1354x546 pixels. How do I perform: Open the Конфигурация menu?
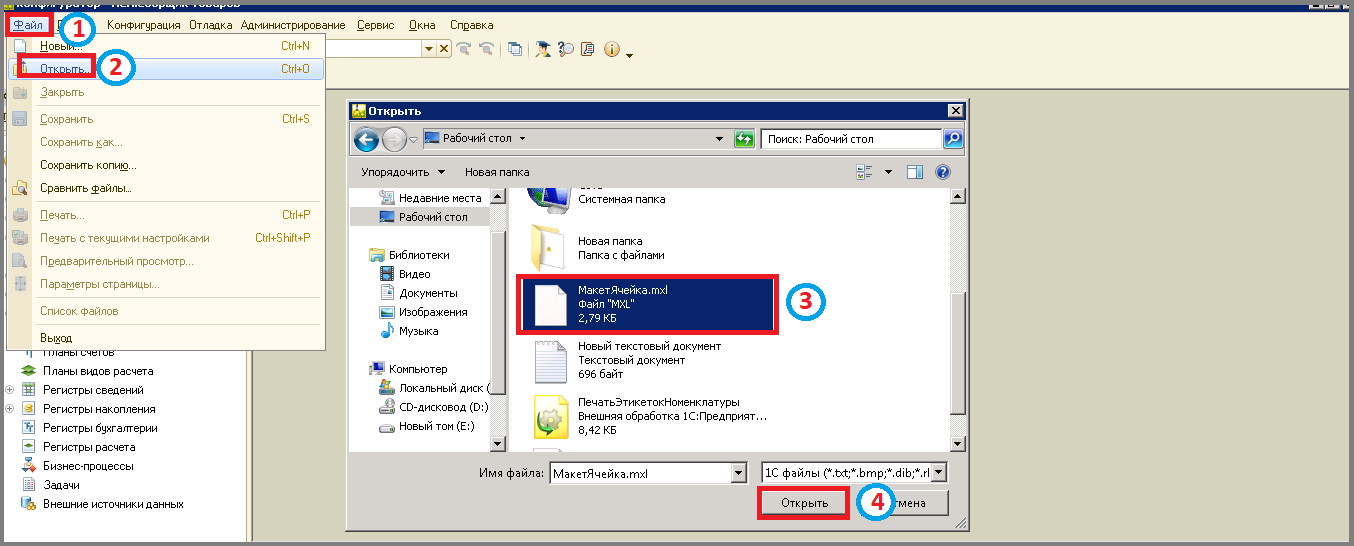(144, 25)
